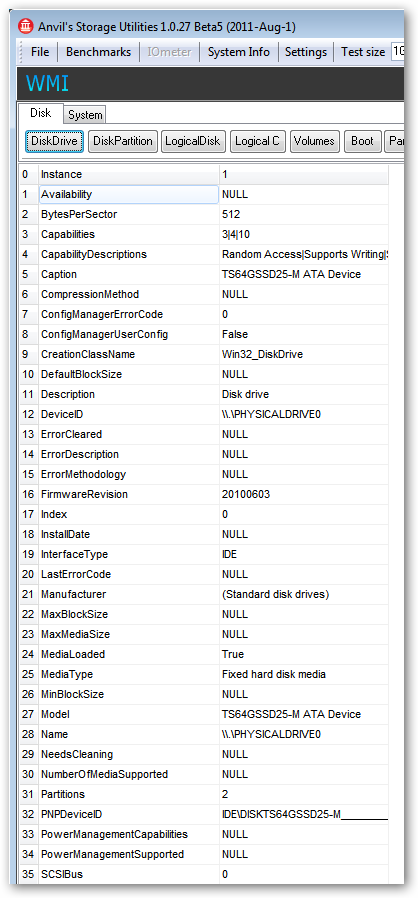Select the MaxBlockSize property name
The width and height of the screenshot is (418, 898).
coord(74,614)
